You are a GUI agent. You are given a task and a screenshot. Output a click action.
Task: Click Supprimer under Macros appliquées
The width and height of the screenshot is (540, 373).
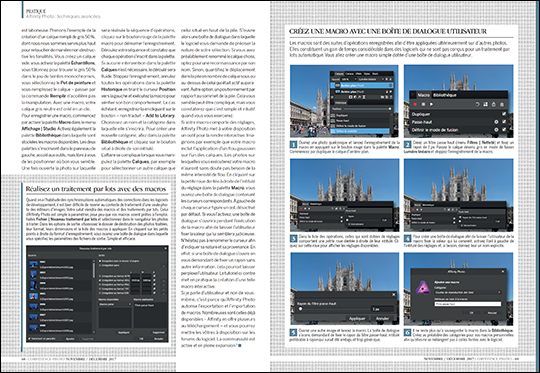click(159, 332)
